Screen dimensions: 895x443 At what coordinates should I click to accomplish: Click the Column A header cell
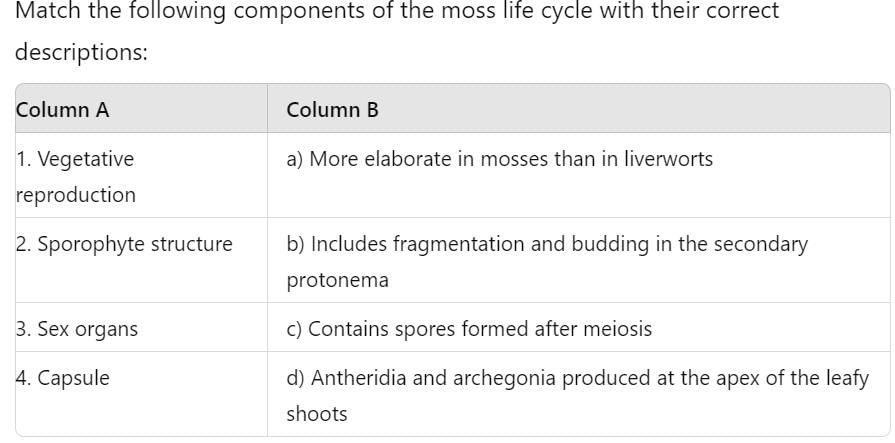coord(142,109)
